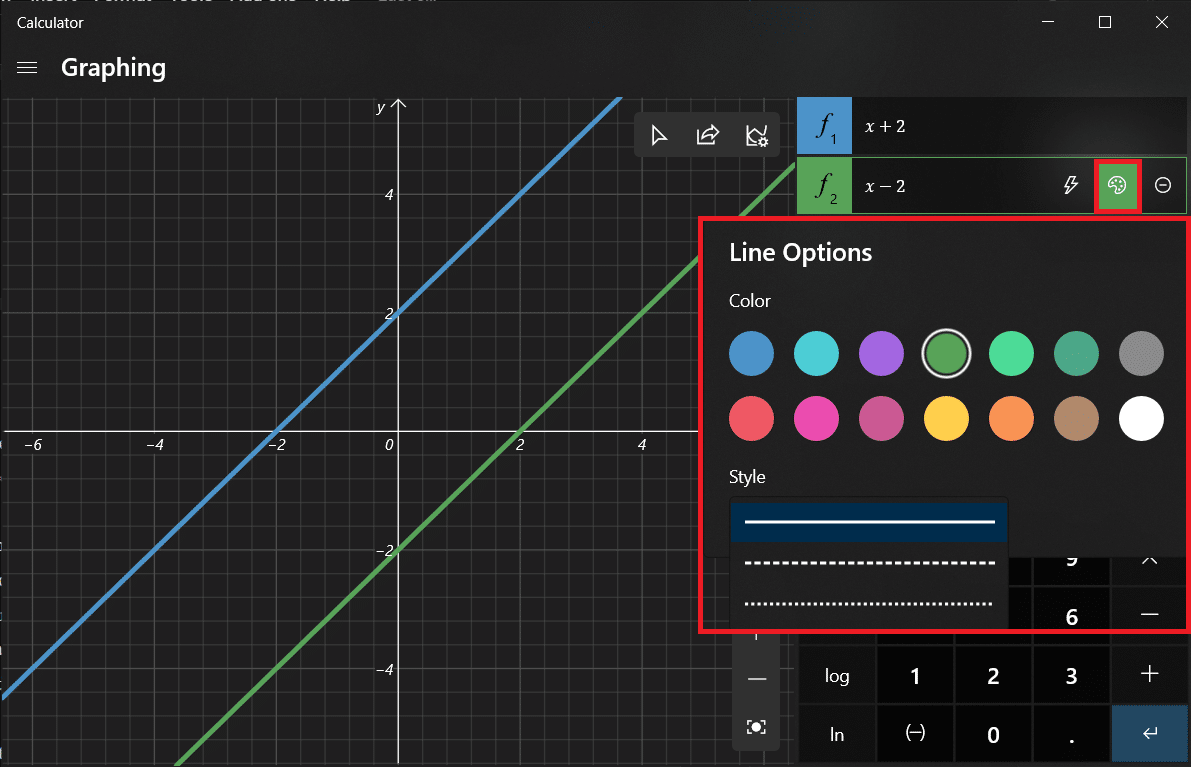This screenshot has height=767, width=1191.
Task: Click the Graphing mode title
Action: [x=113, y=68]
